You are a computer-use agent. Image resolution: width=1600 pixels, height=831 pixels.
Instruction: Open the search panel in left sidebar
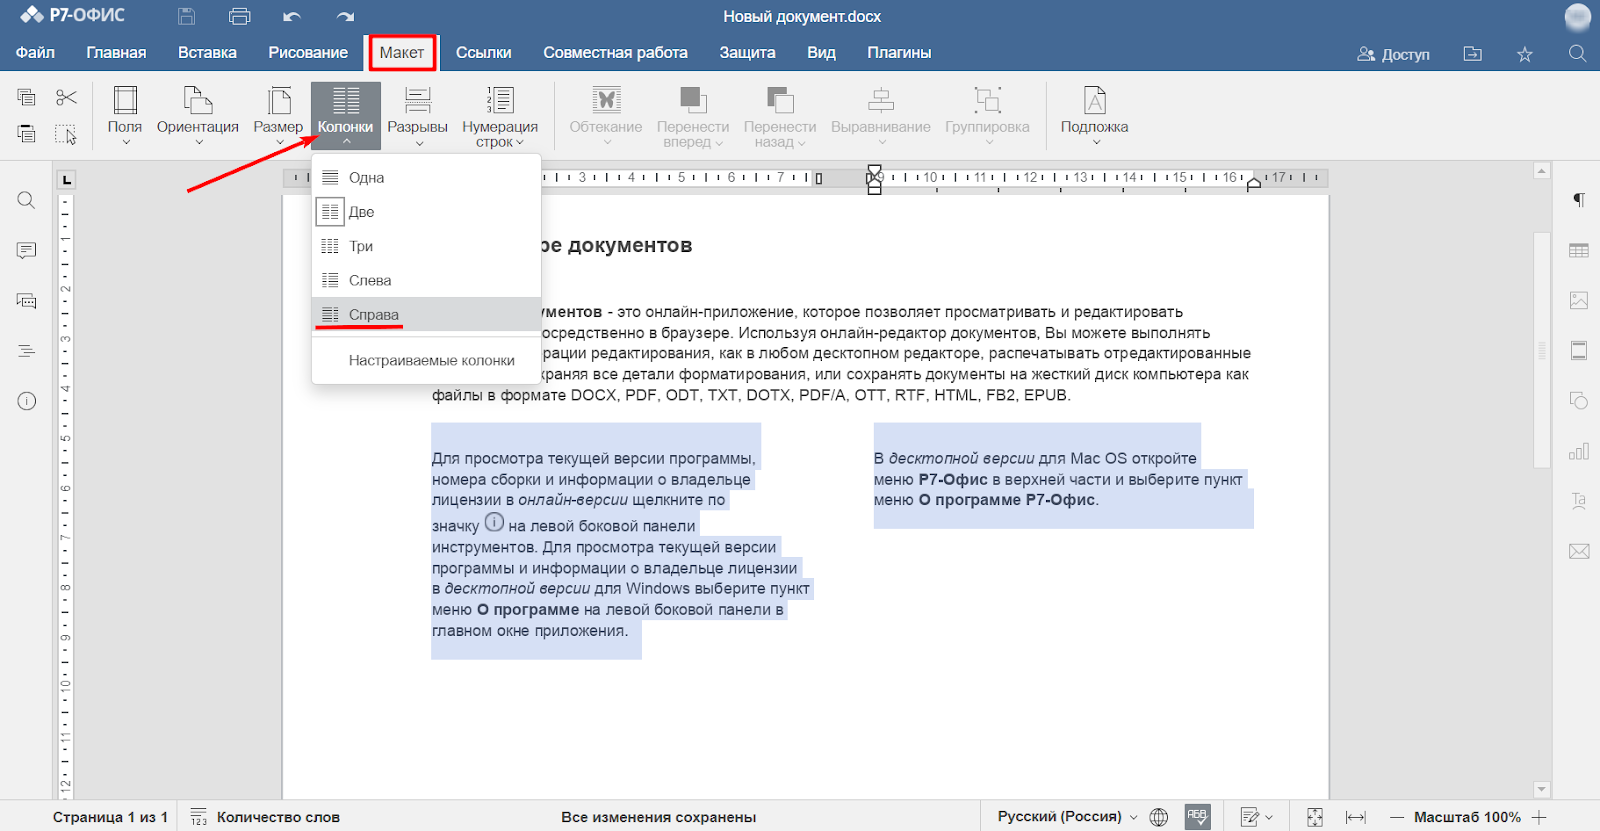pyautogui.click(x=27, y=200)
